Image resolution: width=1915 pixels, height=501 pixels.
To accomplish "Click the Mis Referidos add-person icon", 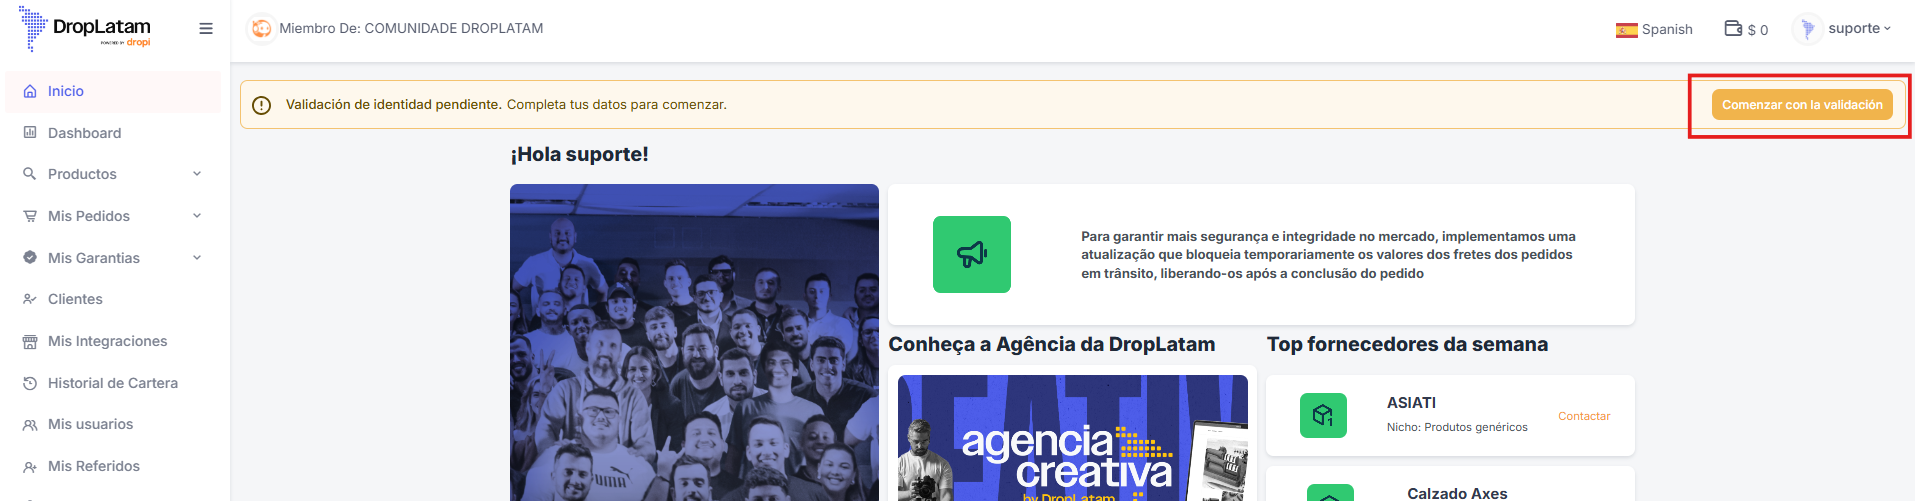I will pos(30,466).
